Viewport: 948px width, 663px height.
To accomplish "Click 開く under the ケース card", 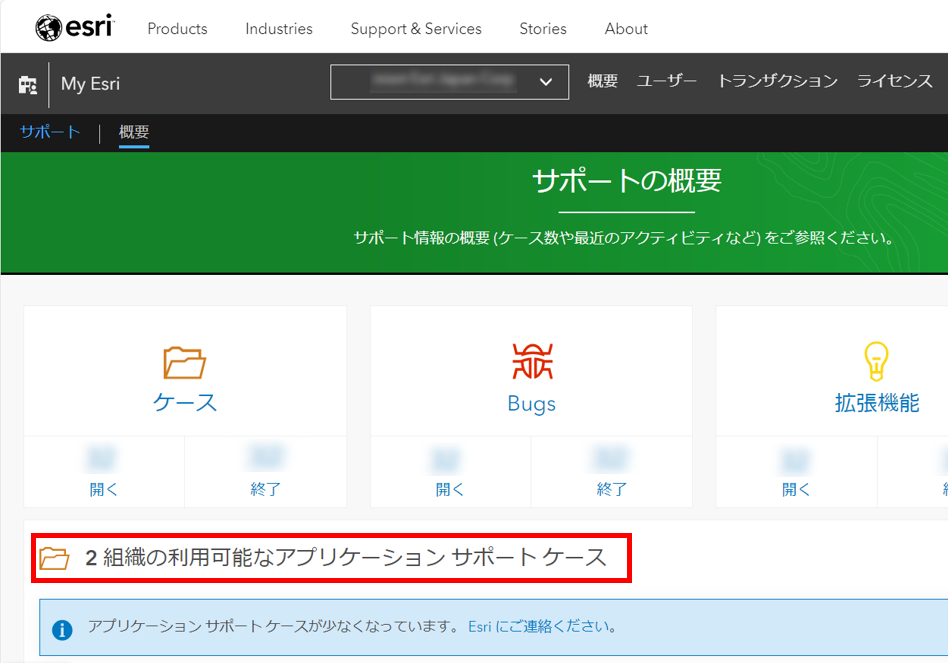I will pyautogui.click(x=103, y=489).
